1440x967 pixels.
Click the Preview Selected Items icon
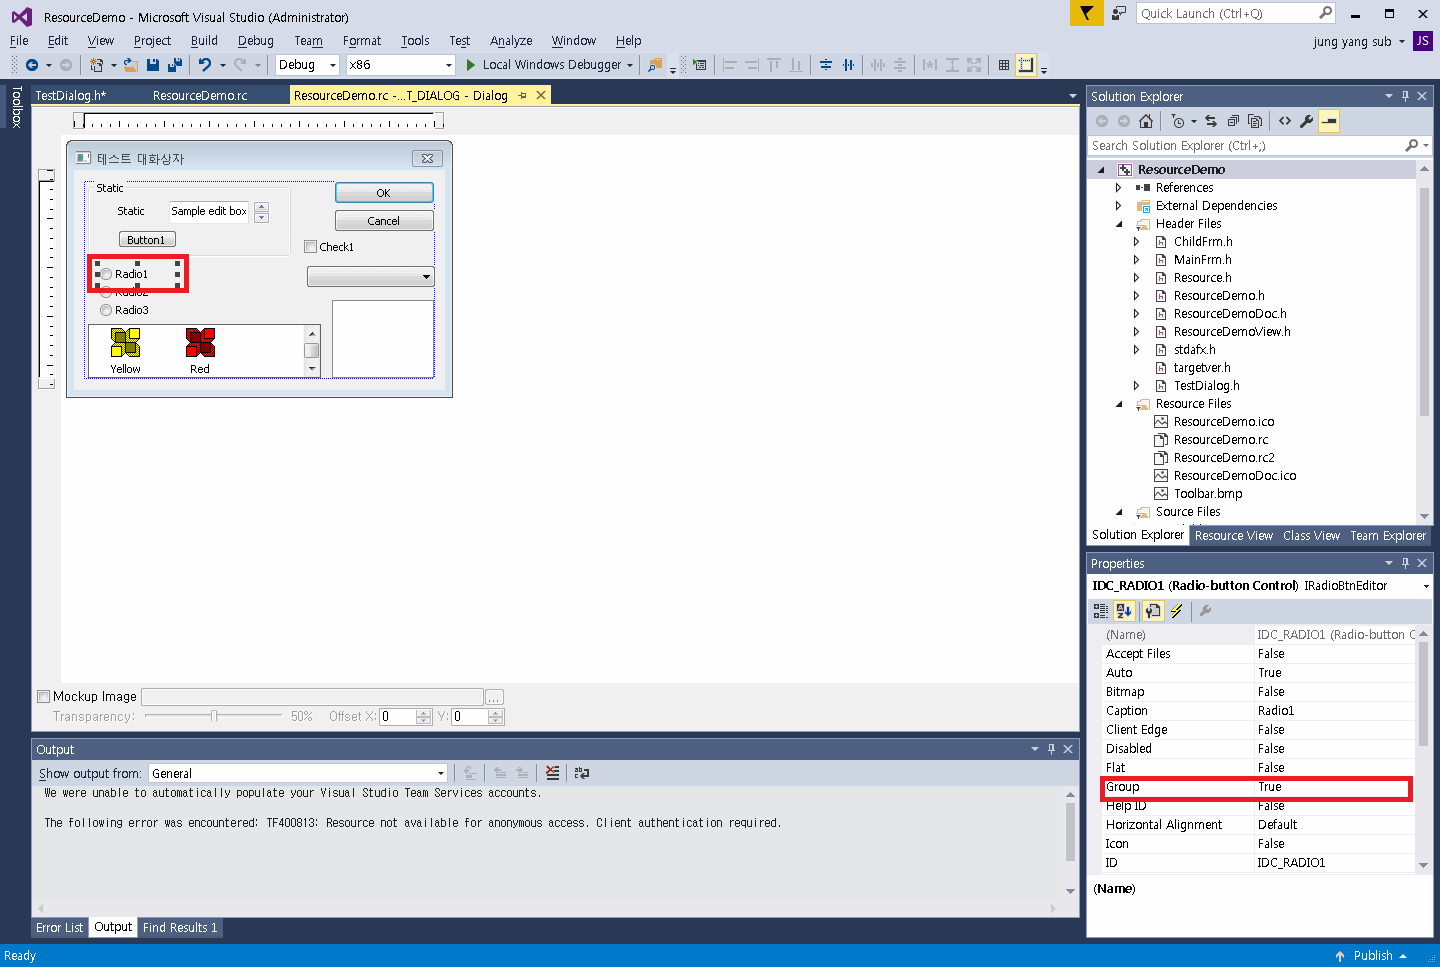(x=1329, y=121)
